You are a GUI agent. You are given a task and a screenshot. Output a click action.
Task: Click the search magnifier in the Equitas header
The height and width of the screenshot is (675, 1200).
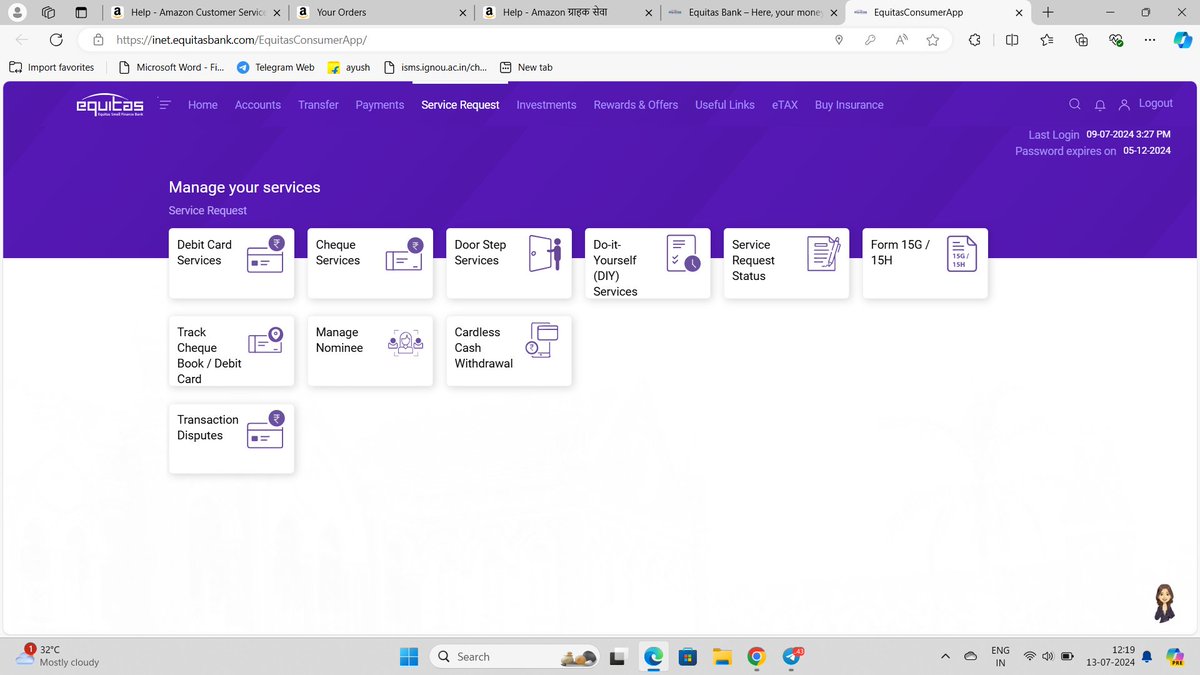click(x=1075, y=104)
